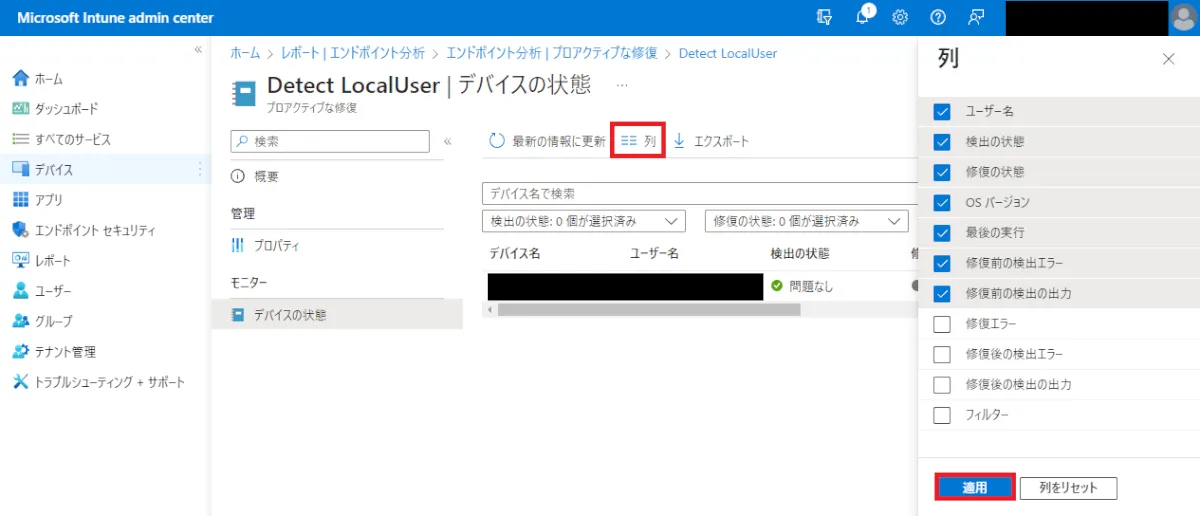Image resolution: width=1200 pixels, height=516 pixels.
Task: Check フィルター column checkbox
Action: (x=941, y=415)
